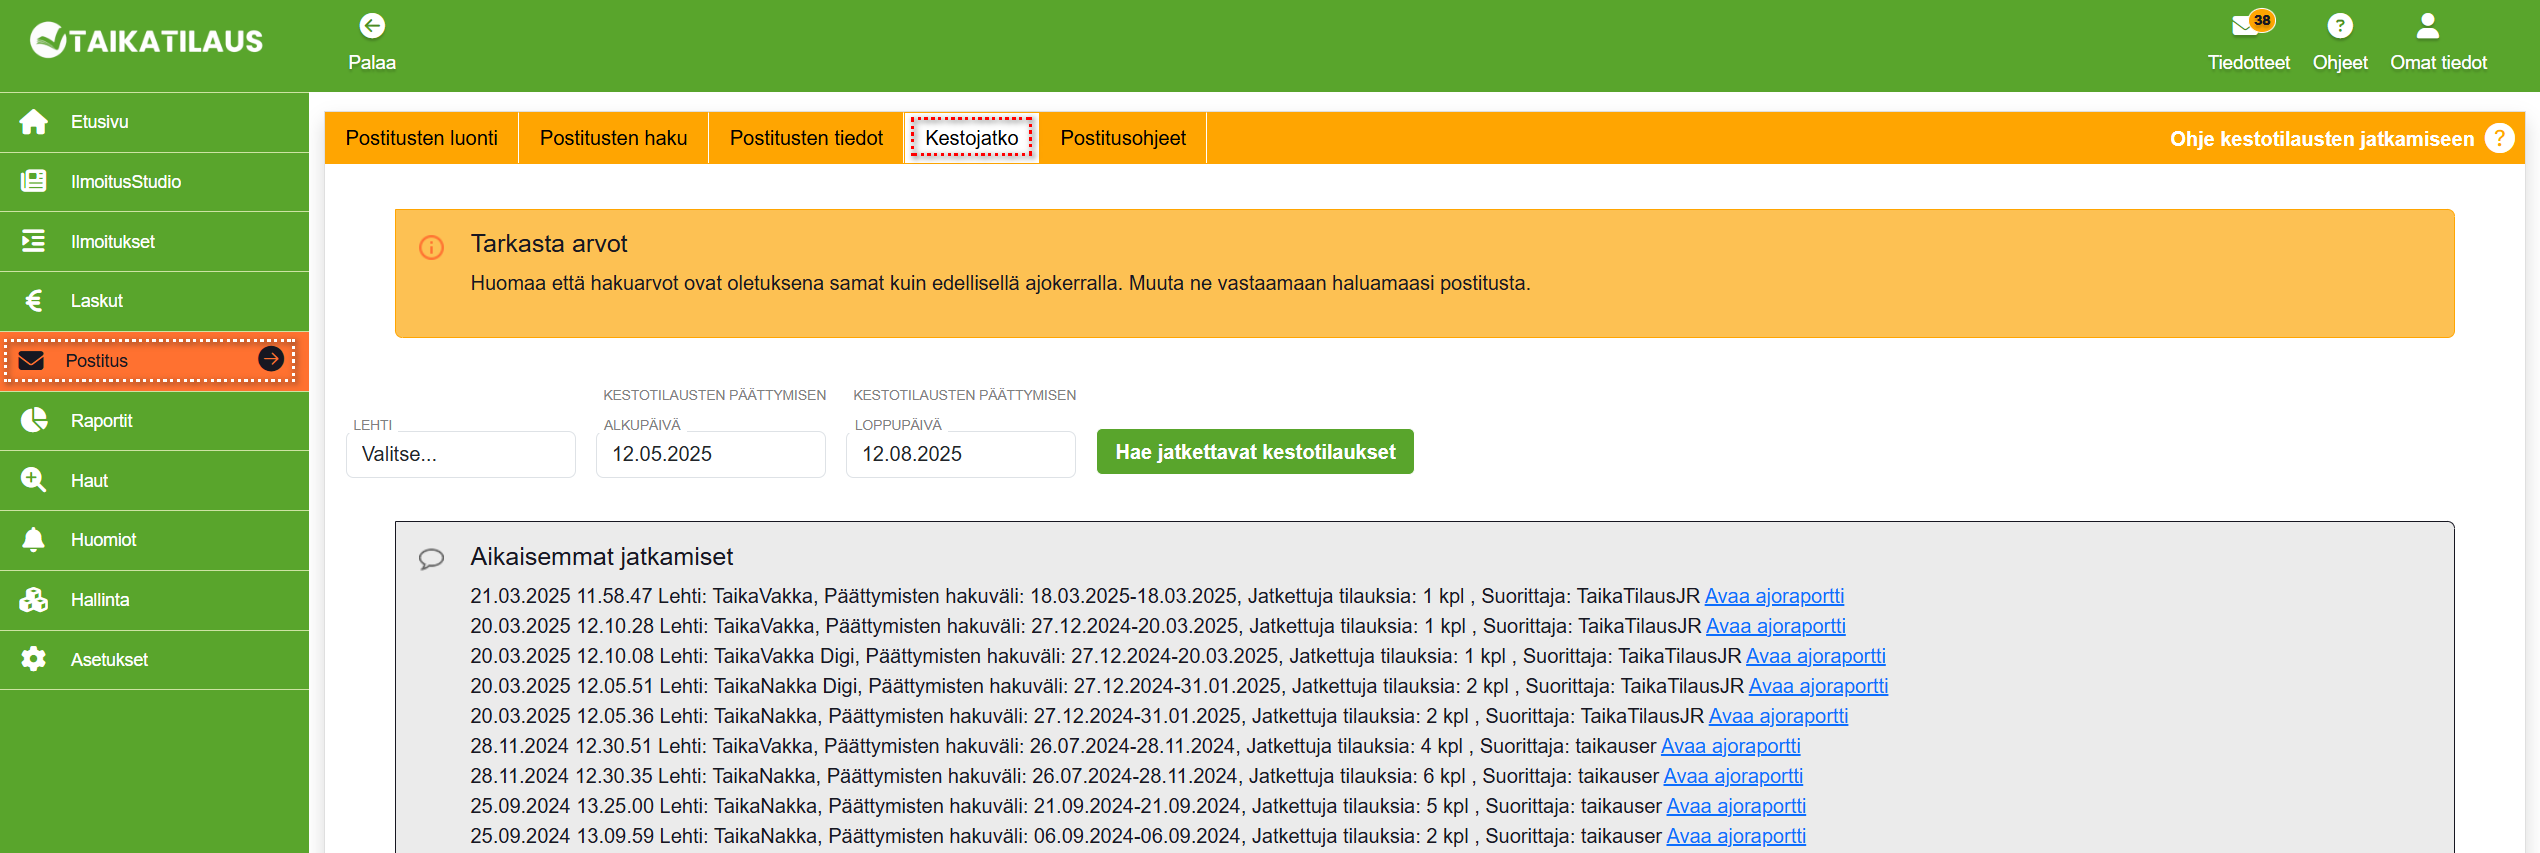Click the Palaa back arrow icon
Image resolution: width=2540 pixels, height=853 pixels.
(x=372, y=26)
